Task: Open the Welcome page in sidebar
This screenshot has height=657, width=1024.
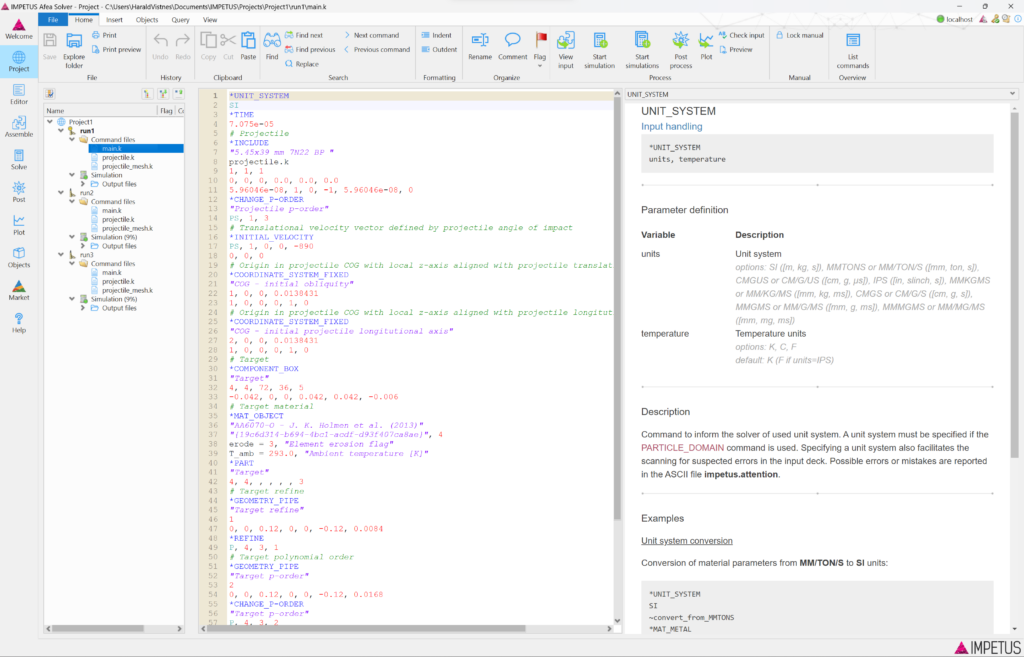Action: [x=18, y=29]
